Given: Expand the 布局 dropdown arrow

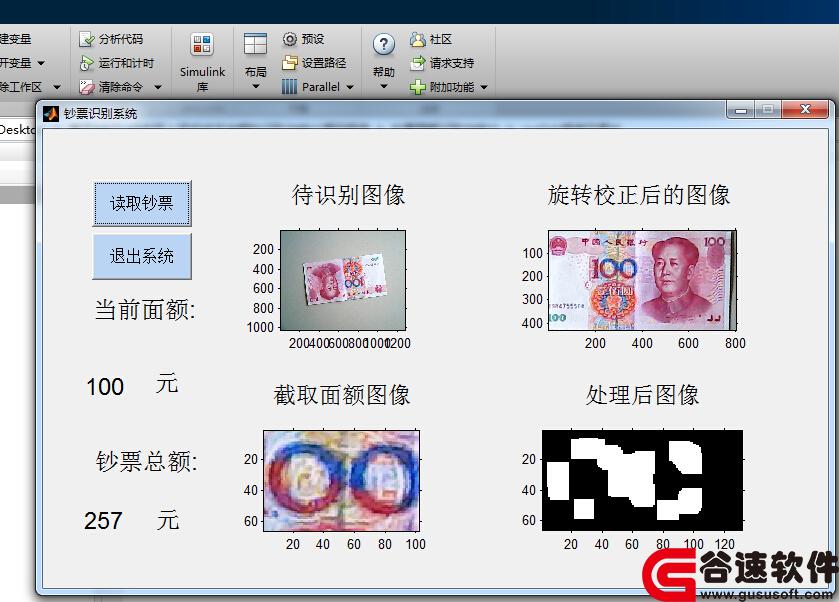Looking at the screenshot, I should pos(256,86).
